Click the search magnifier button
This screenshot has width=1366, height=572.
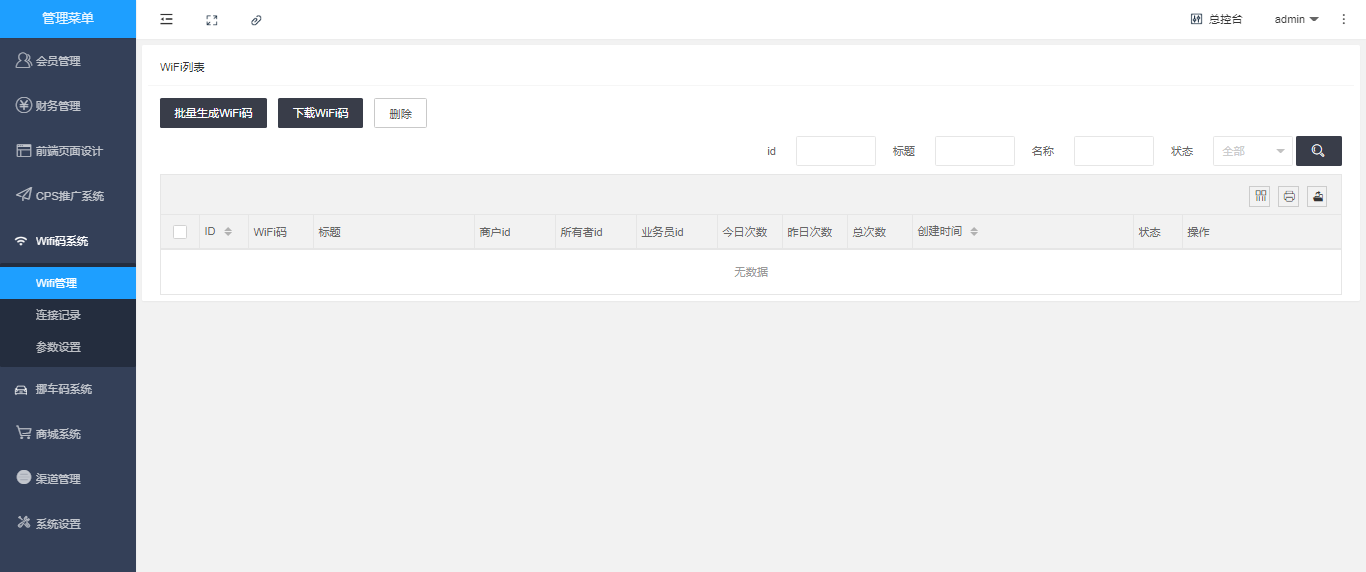[1318, 151]
